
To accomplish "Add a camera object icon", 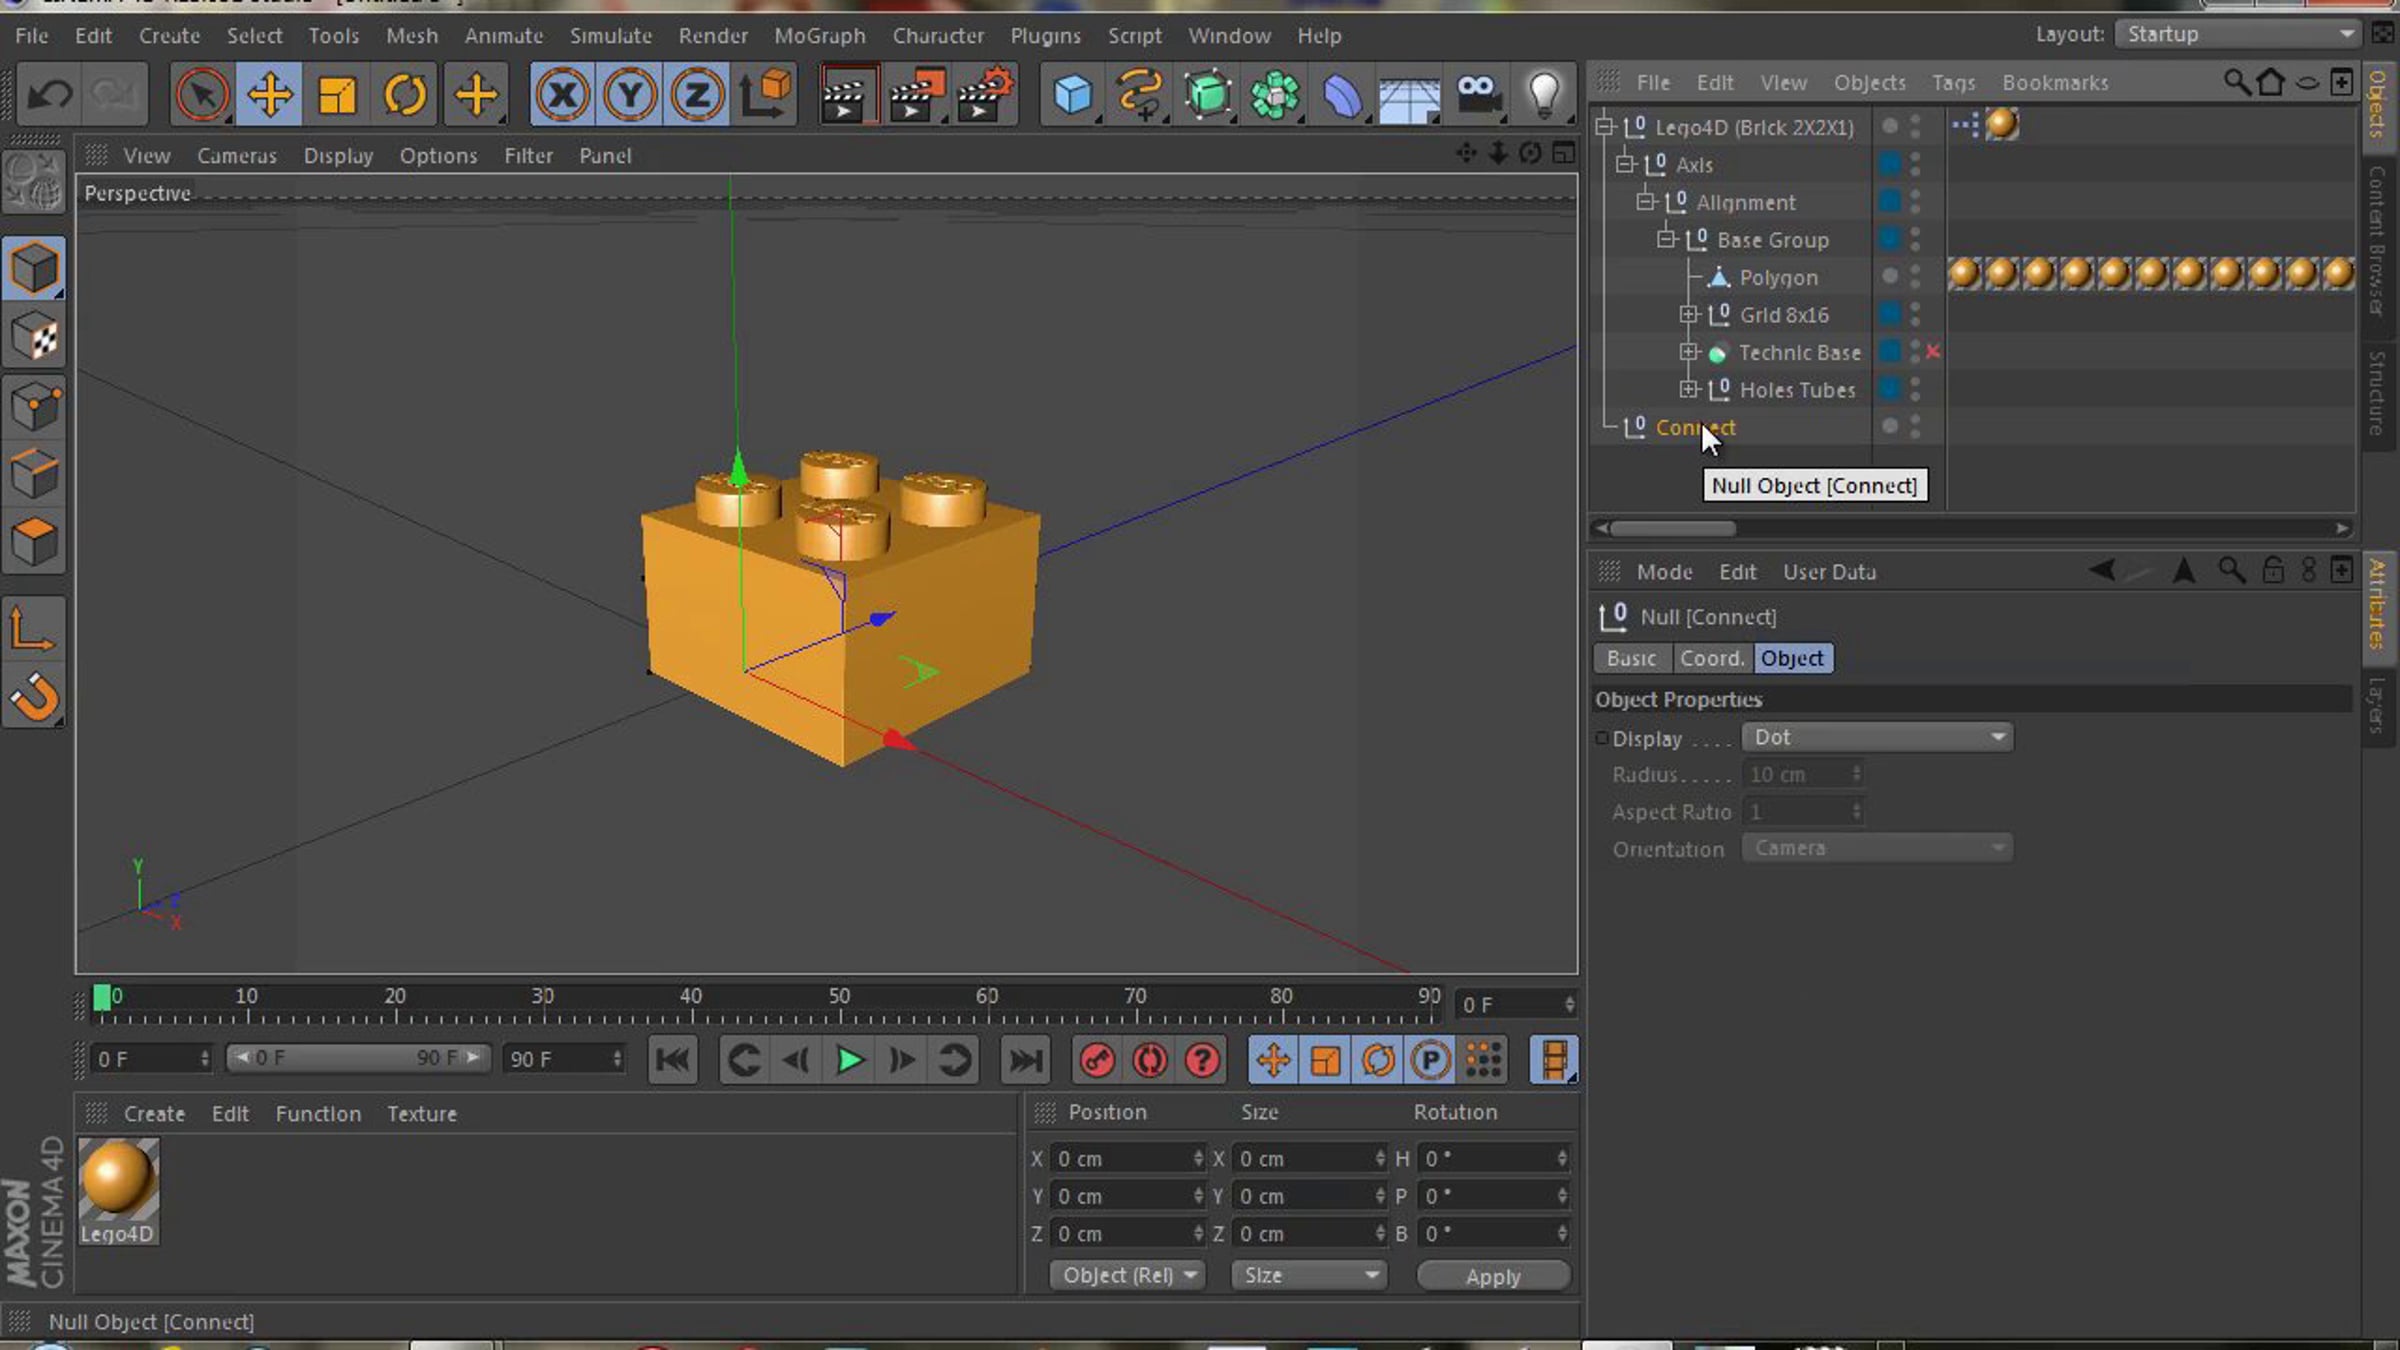I will point(1477,95).
